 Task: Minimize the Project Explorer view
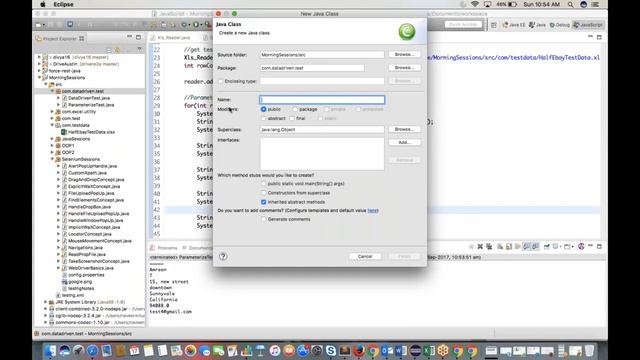[129, 37]
